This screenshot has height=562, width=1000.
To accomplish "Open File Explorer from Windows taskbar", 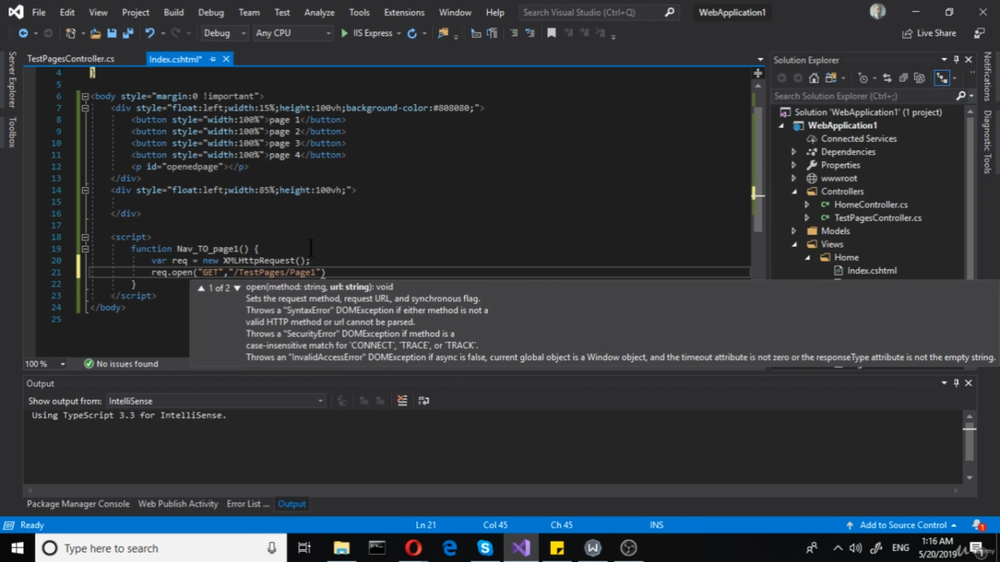I will (x=341, y=548).
